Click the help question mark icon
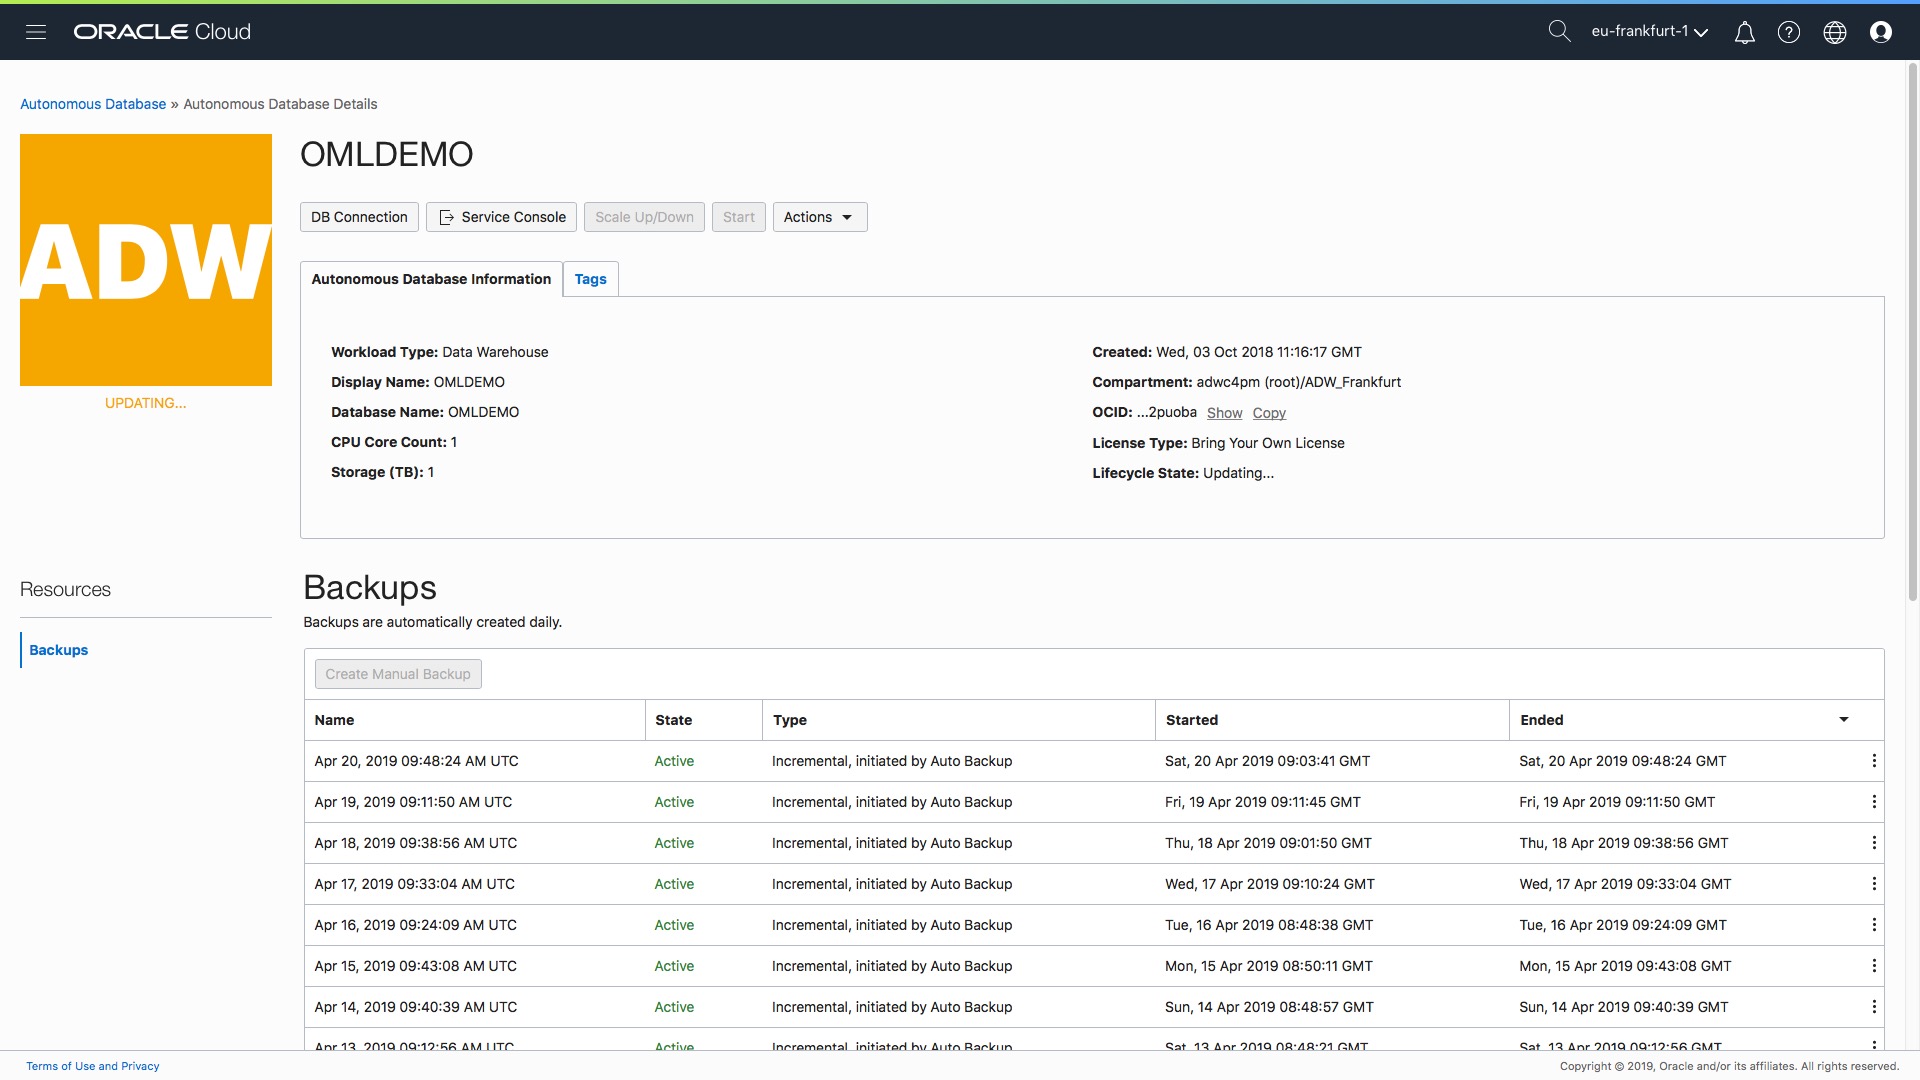This screenshot has width=1920, height=1080. coord(1788,33)
